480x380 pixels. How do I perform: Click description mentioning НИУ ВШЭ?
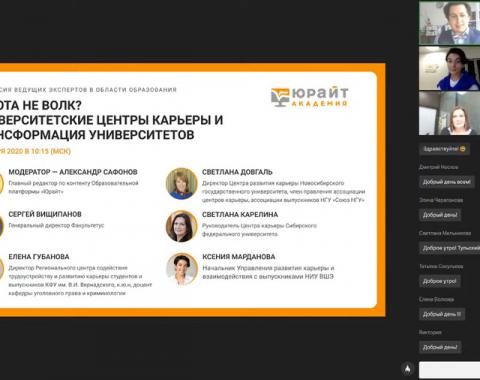[268, 272]
